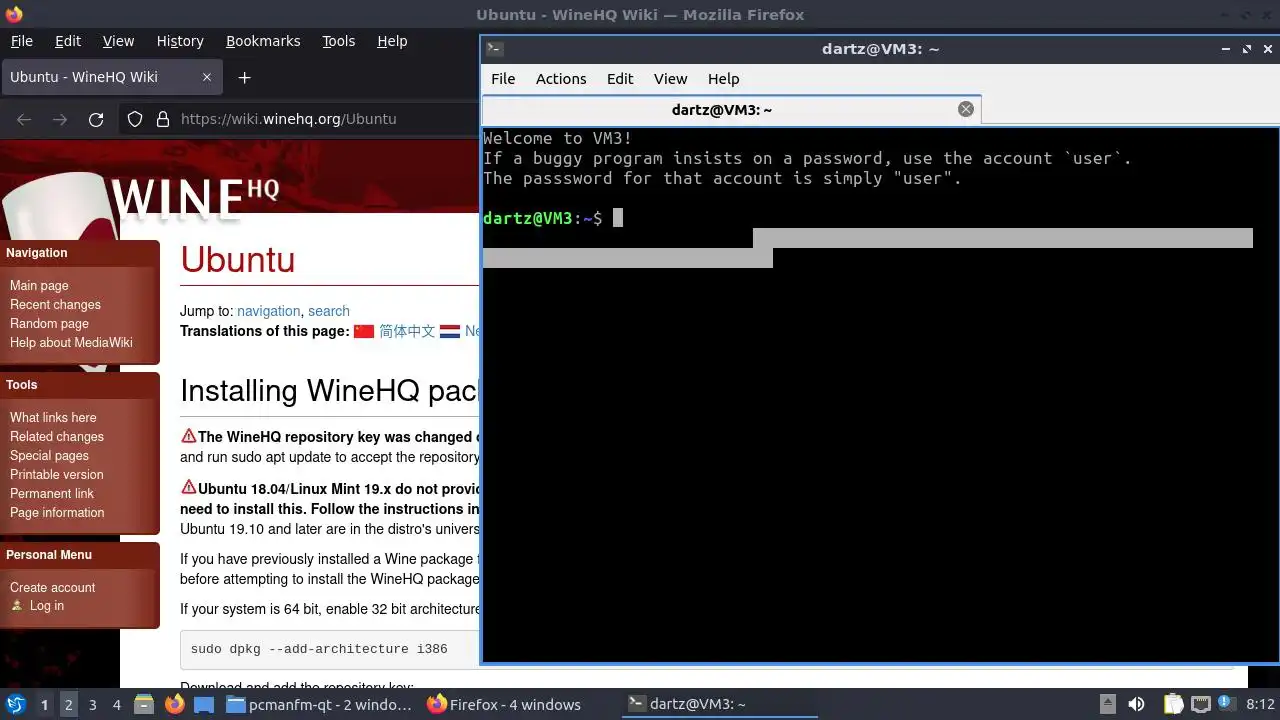
Task: Open the What links here link
Action: (x=53, y=417)
